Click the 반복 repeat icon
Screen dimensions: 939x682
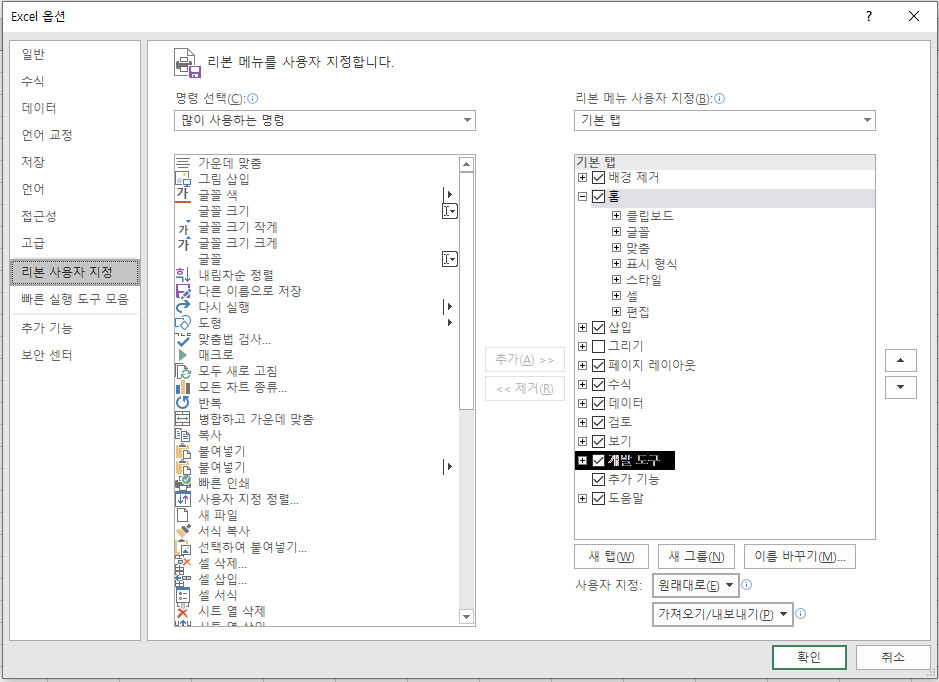183,403
